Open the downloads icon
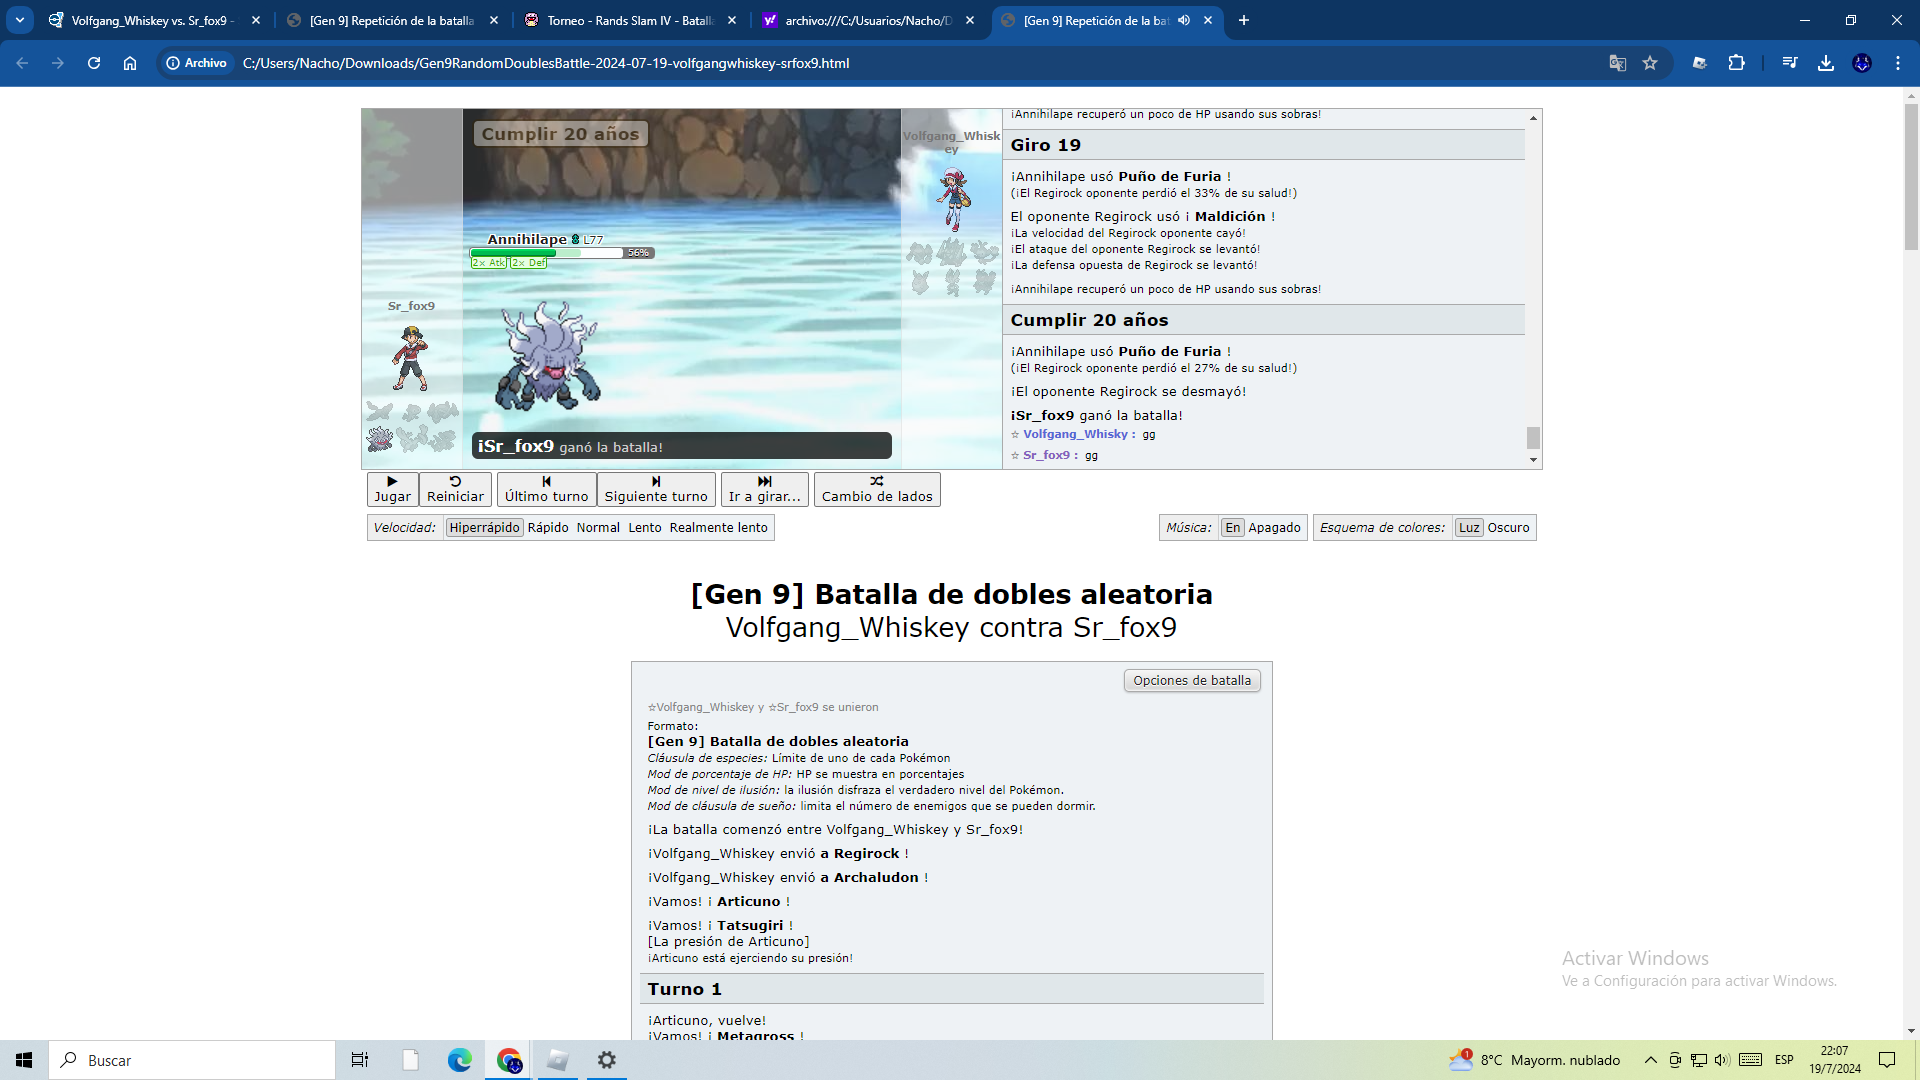 [x=1826, y=63]
